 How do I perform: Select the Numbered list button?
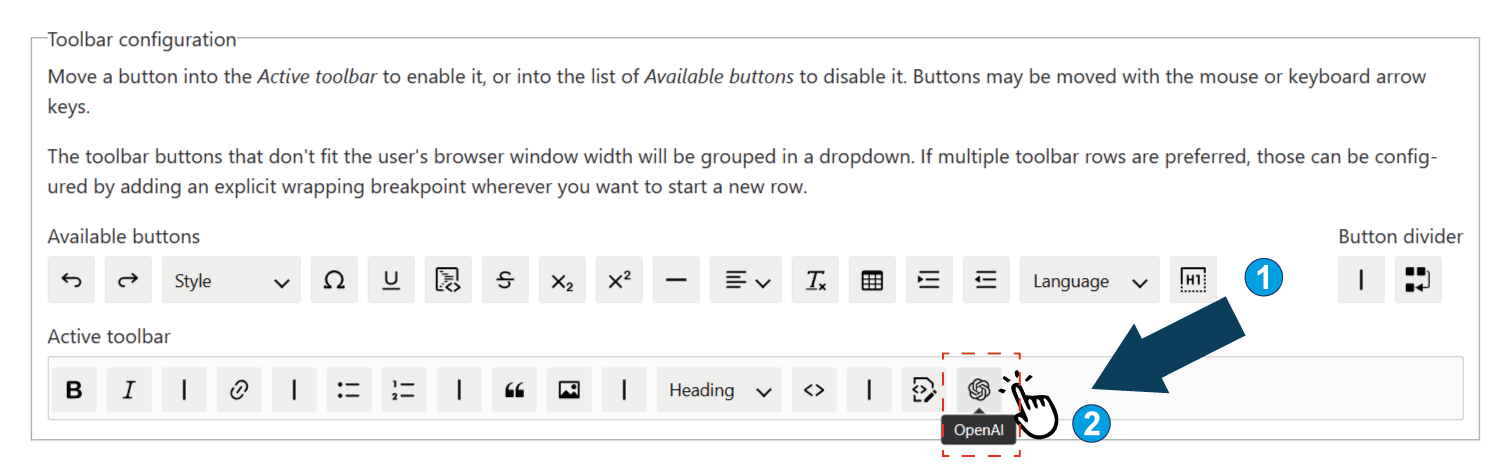[404, 390]
